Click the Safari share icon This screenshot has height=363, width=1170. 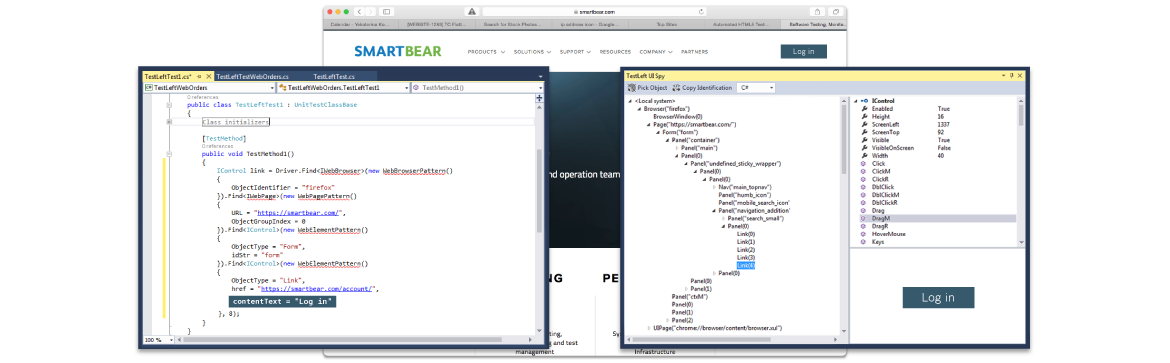tap(818, 12)
